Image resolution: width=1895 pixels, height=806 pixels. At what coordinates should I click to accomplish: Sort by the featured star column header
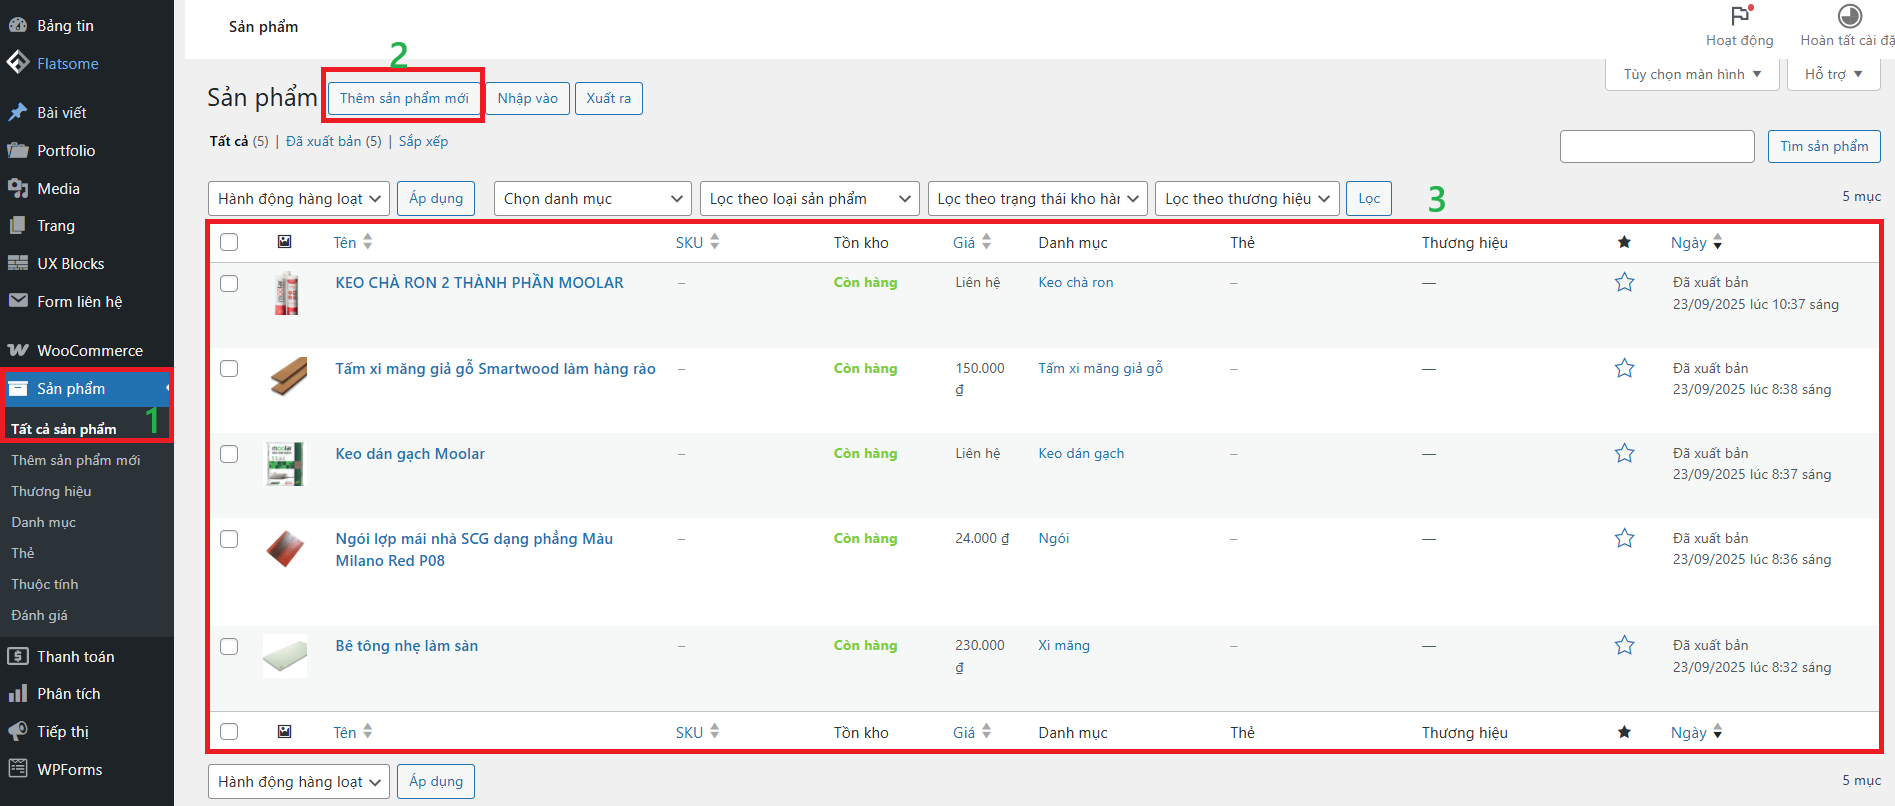pos(1624,242)
